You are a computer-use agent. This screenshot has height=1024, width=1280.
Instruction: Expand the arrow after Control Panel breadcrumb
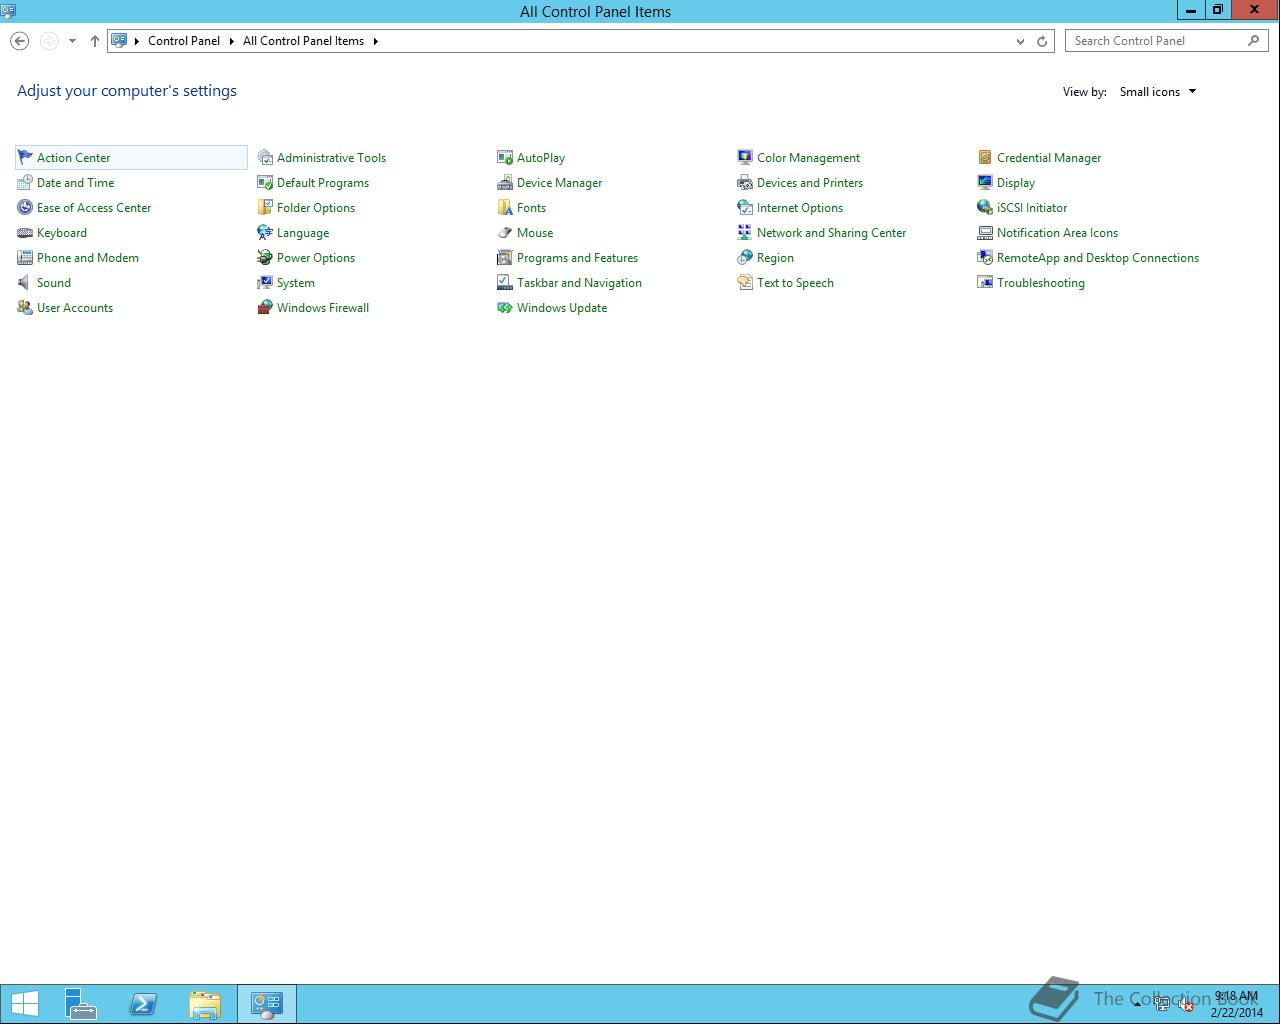[231, 41]
